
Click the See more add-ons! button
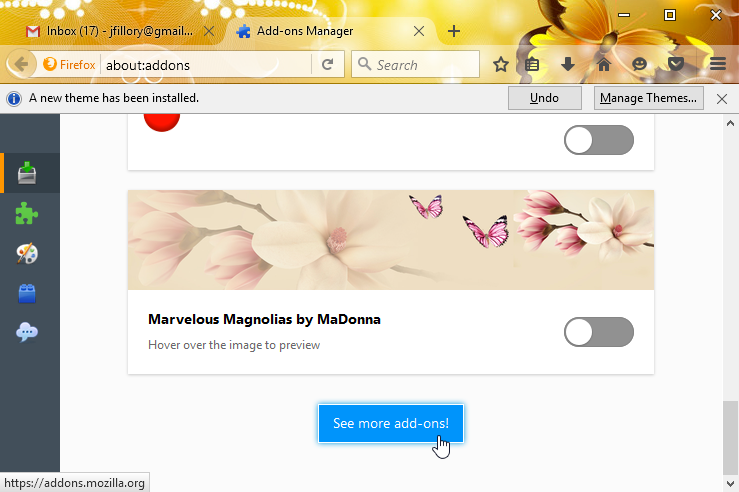391,424
